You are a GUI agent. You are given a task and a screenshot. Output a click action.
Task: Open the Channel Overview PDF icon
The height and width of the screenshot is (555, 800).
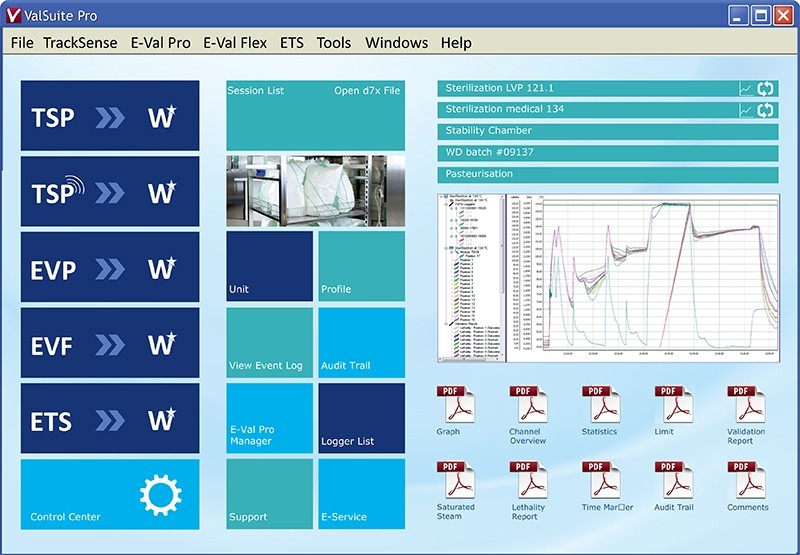529,404
